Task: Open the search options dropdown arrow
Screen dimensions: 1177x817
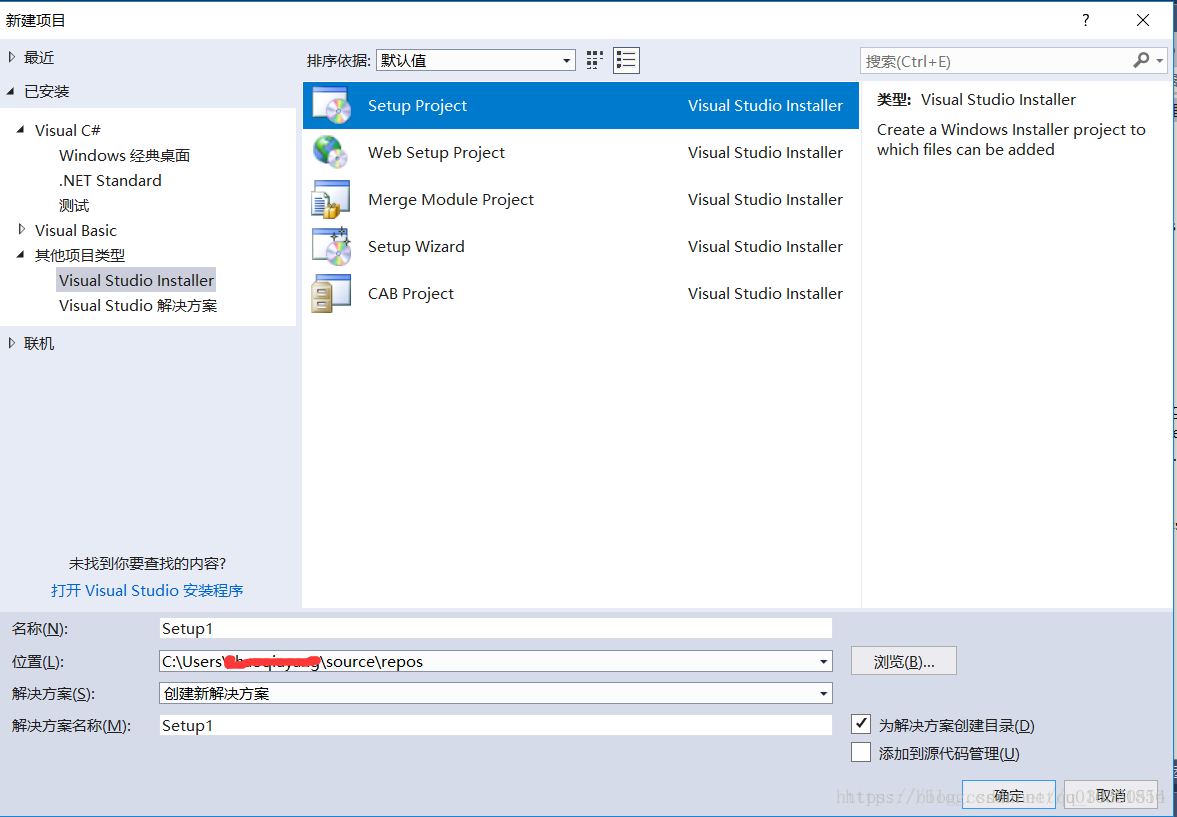Action: click(1160, 60)
